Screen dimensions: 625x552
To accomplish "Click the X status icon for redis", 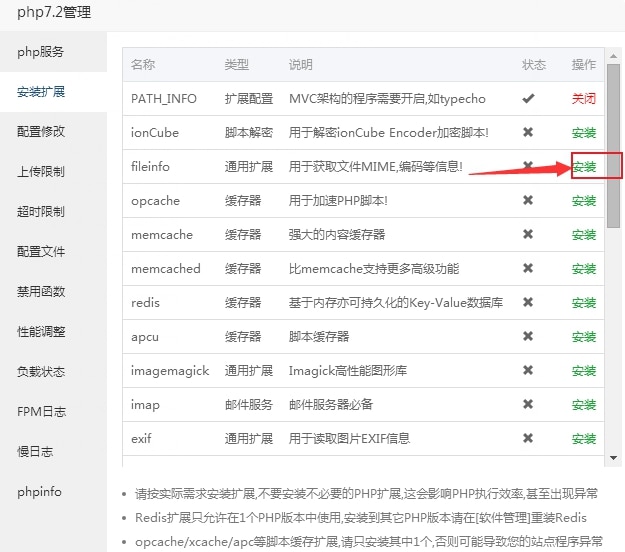I will [528, 303].
